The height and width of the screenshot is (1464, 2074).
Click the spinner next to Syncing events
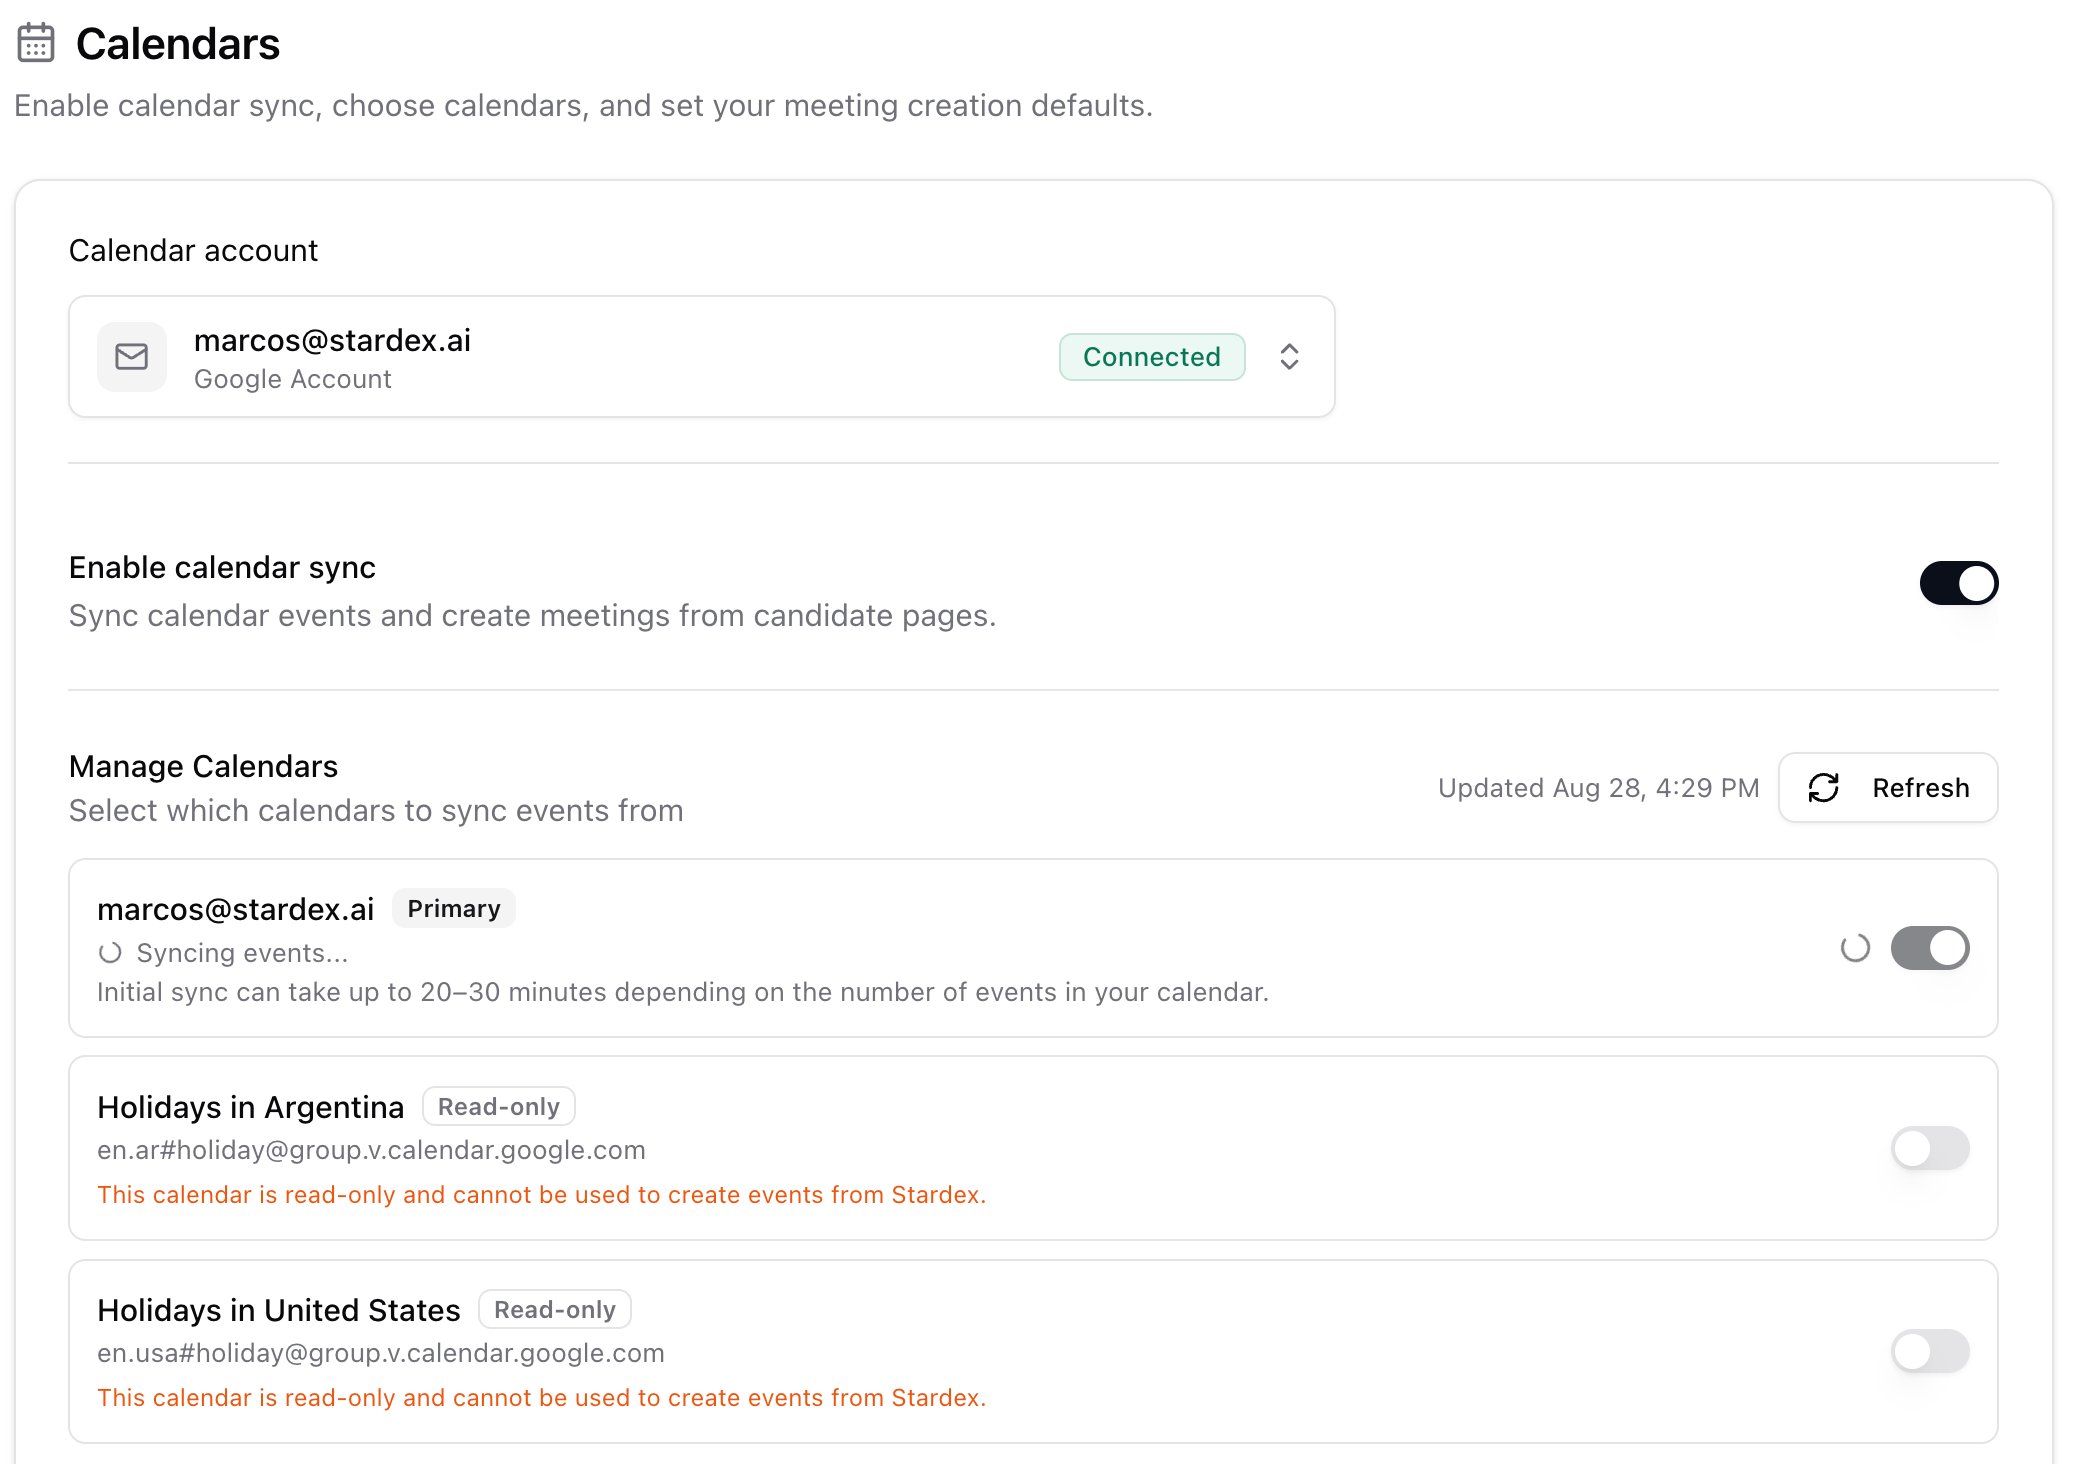110,953
